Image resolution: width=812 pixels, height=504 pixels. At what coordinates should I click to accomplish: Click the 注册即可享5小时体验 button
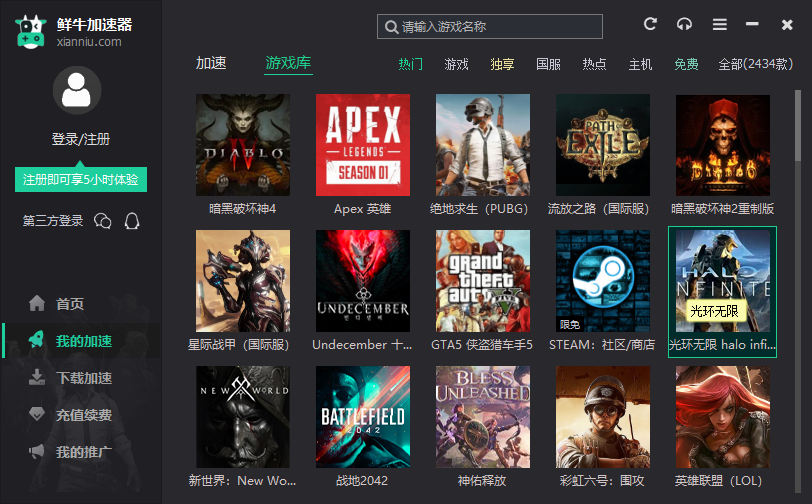tap(81, 180)
